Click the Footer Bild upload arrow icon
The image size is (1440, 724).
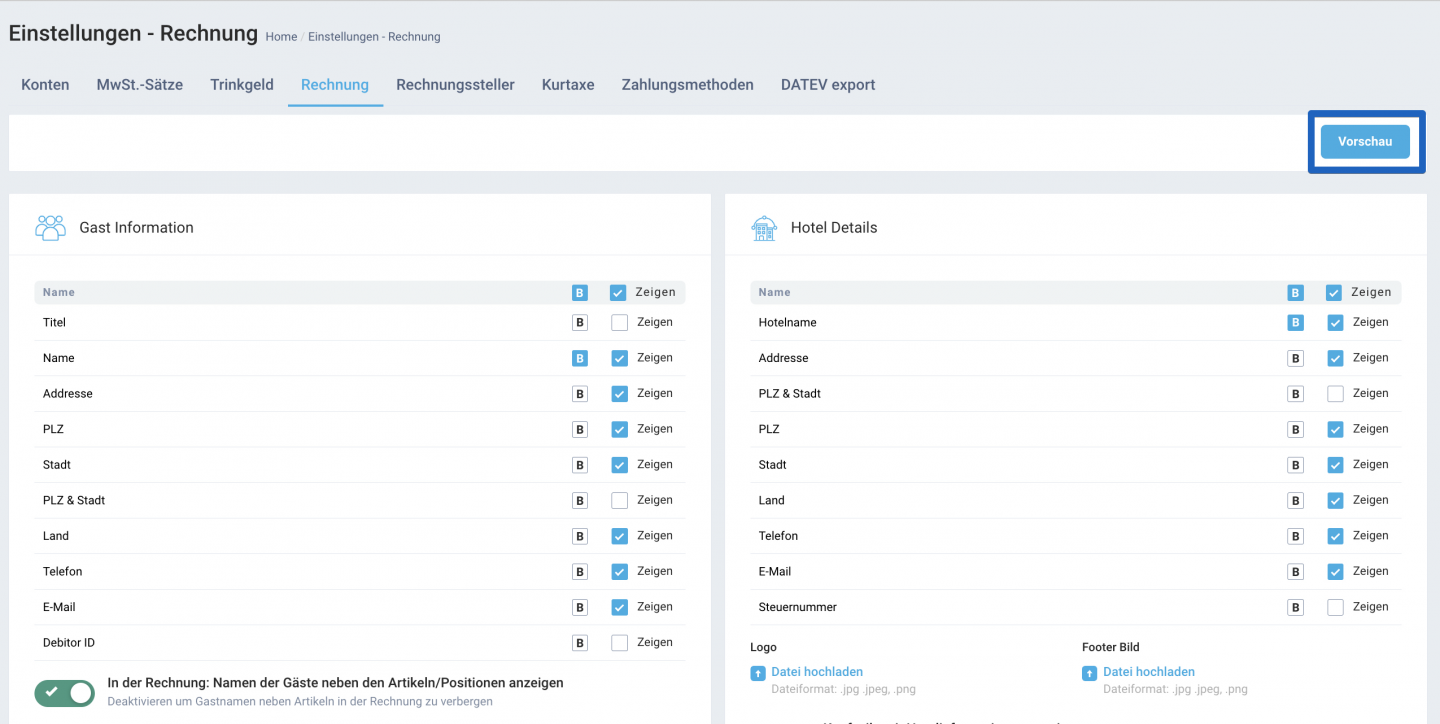1090,673
